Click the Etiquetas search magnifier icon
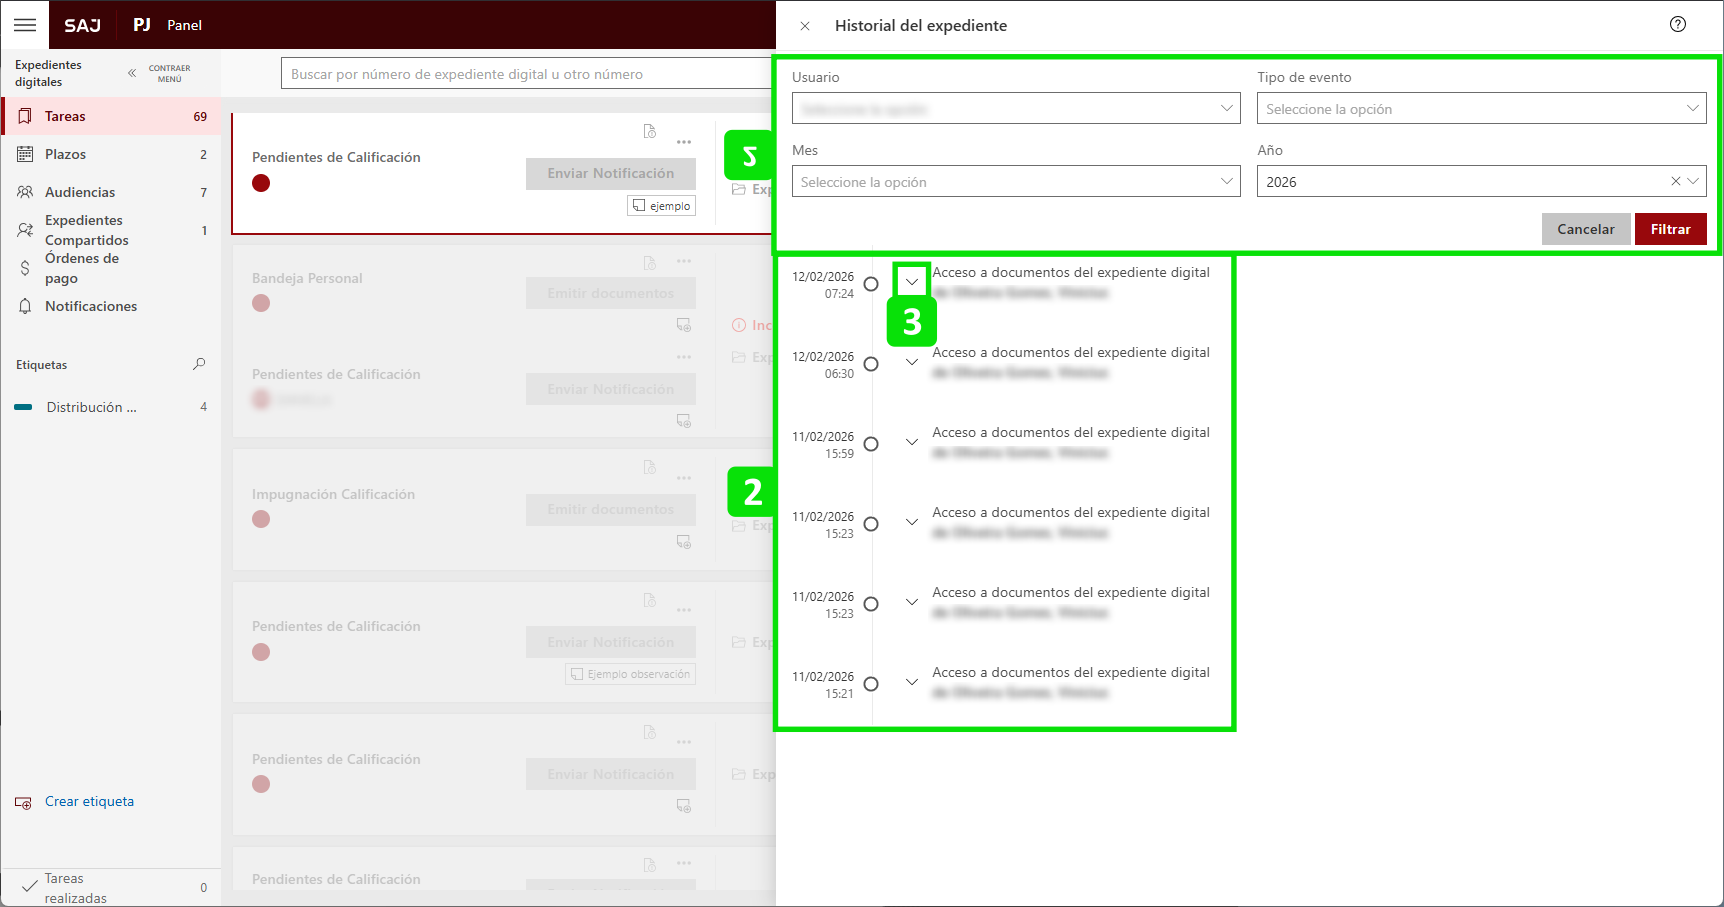The height and width of the screenshot is (907, 1724). [x=199, y=364]
